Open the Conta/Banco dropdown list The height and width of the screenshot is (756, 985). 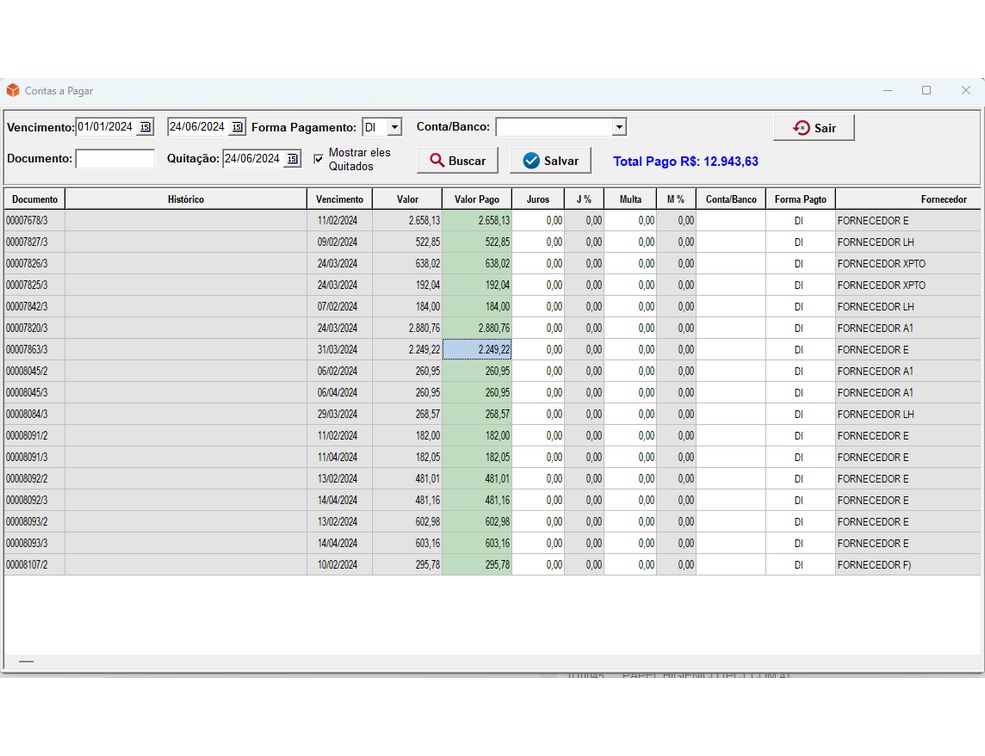pos(619,127)
